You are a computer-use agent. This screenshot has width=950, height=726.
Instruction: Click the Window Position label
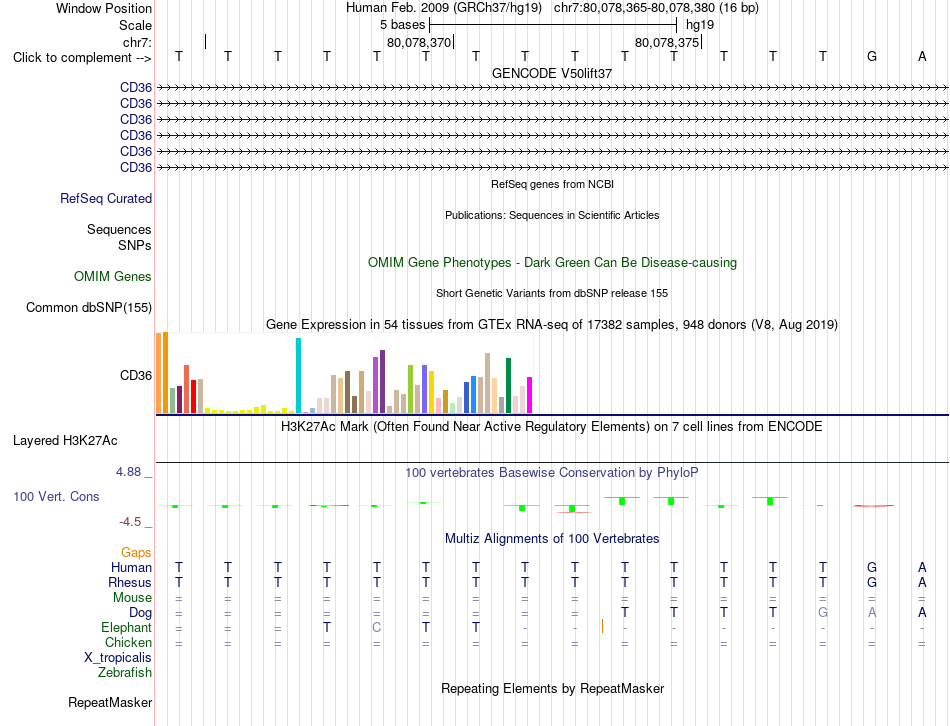tap(104, 8)
